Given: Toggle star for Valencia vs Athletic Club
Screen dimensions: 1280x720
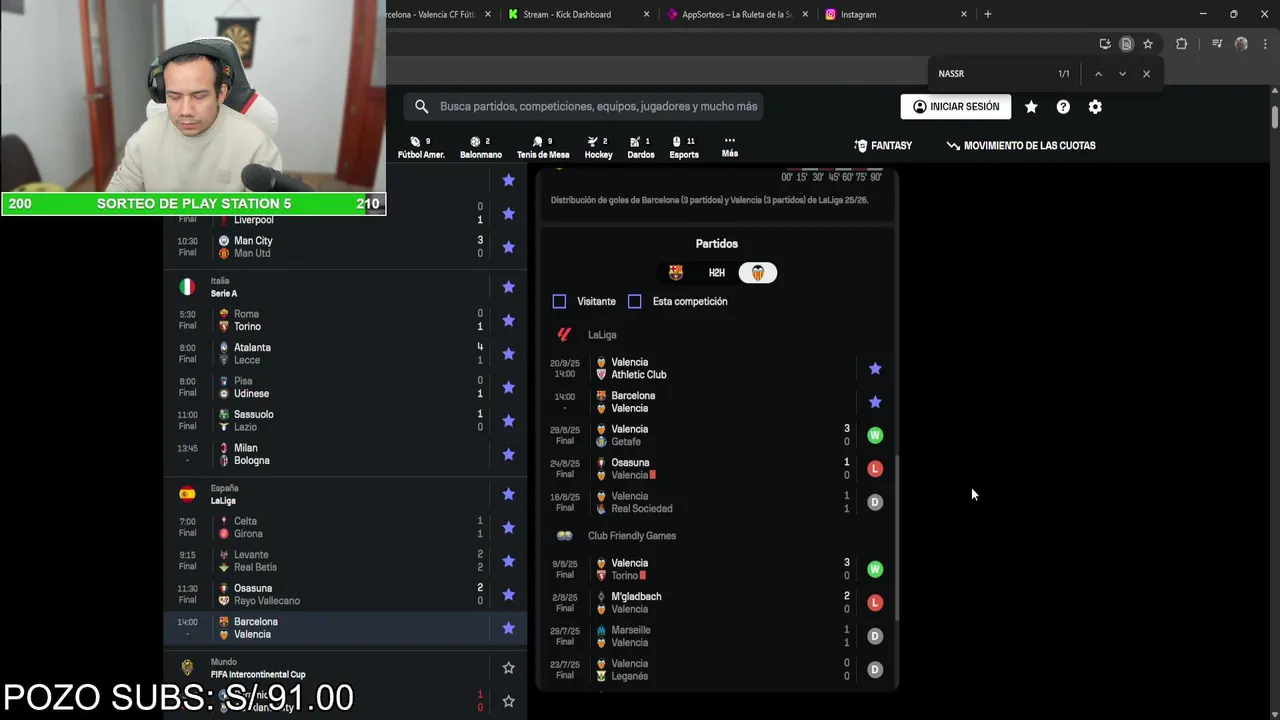Looking at the screenshot, I should tap(875, 368).
